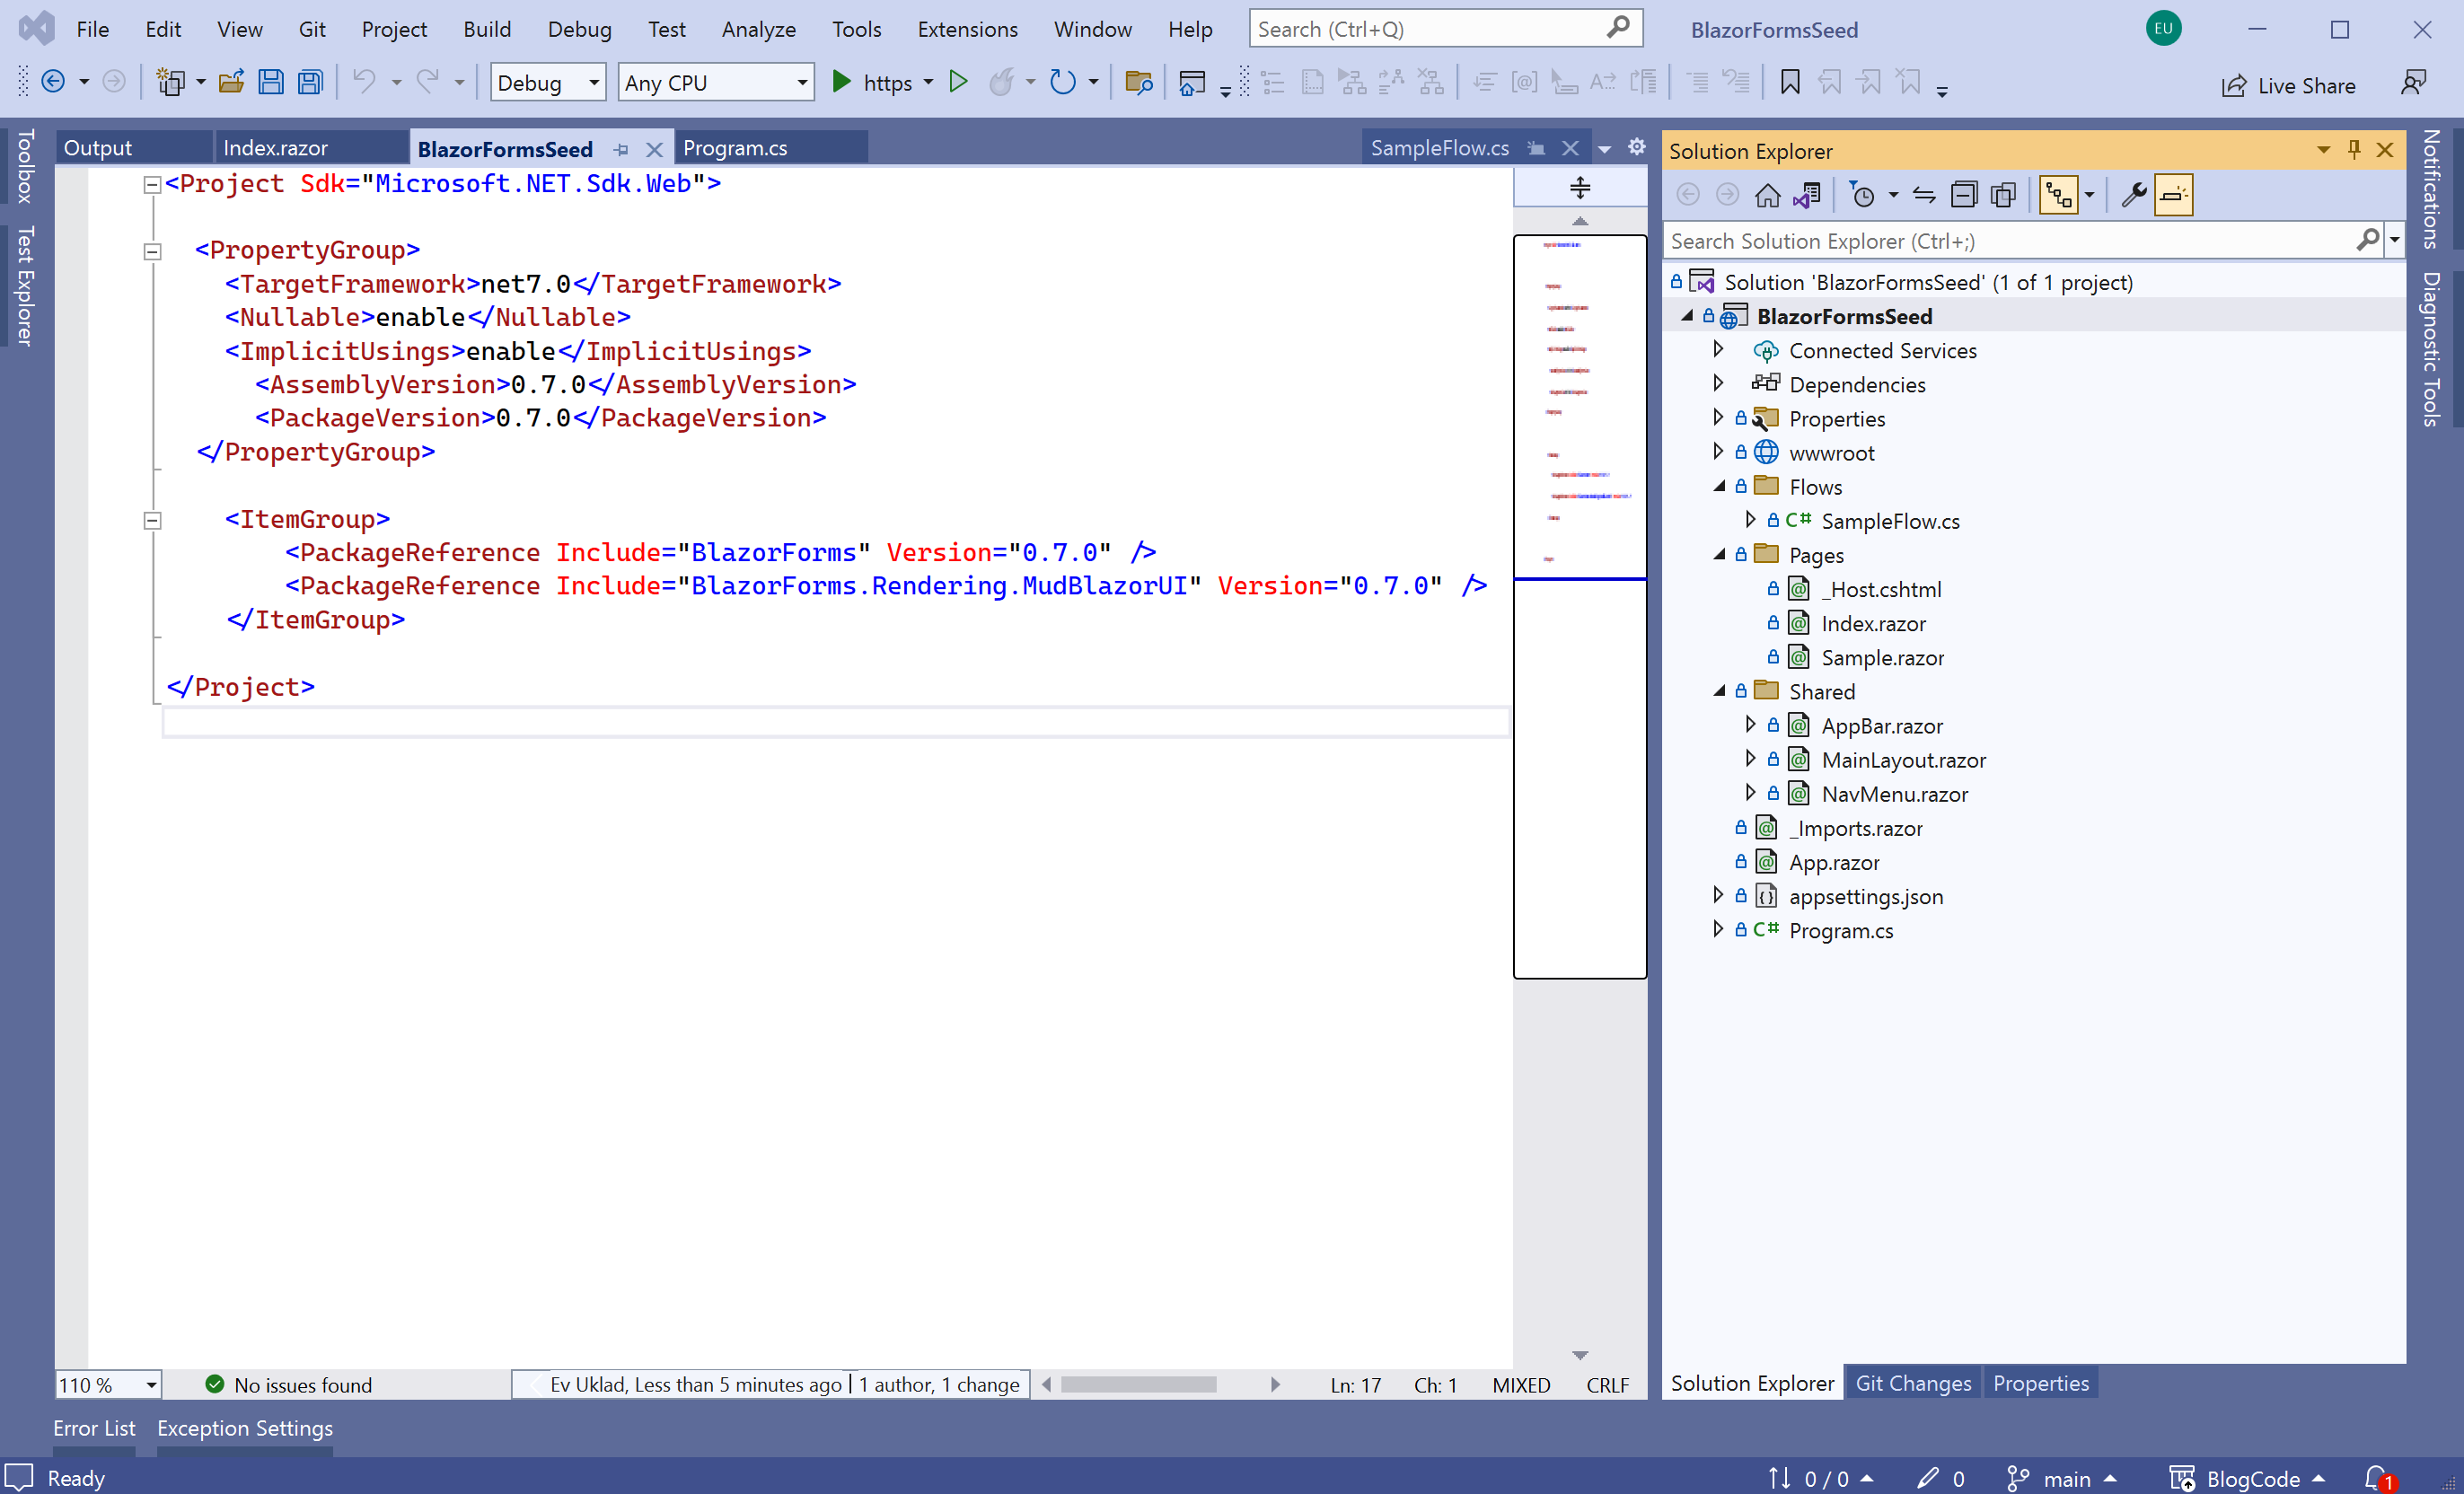Image resolution: width=2464 pixels, height=1494 pixels.
Task: Click the horizontal scrollbar thumb in editor
Action: pos(1138,1384)
